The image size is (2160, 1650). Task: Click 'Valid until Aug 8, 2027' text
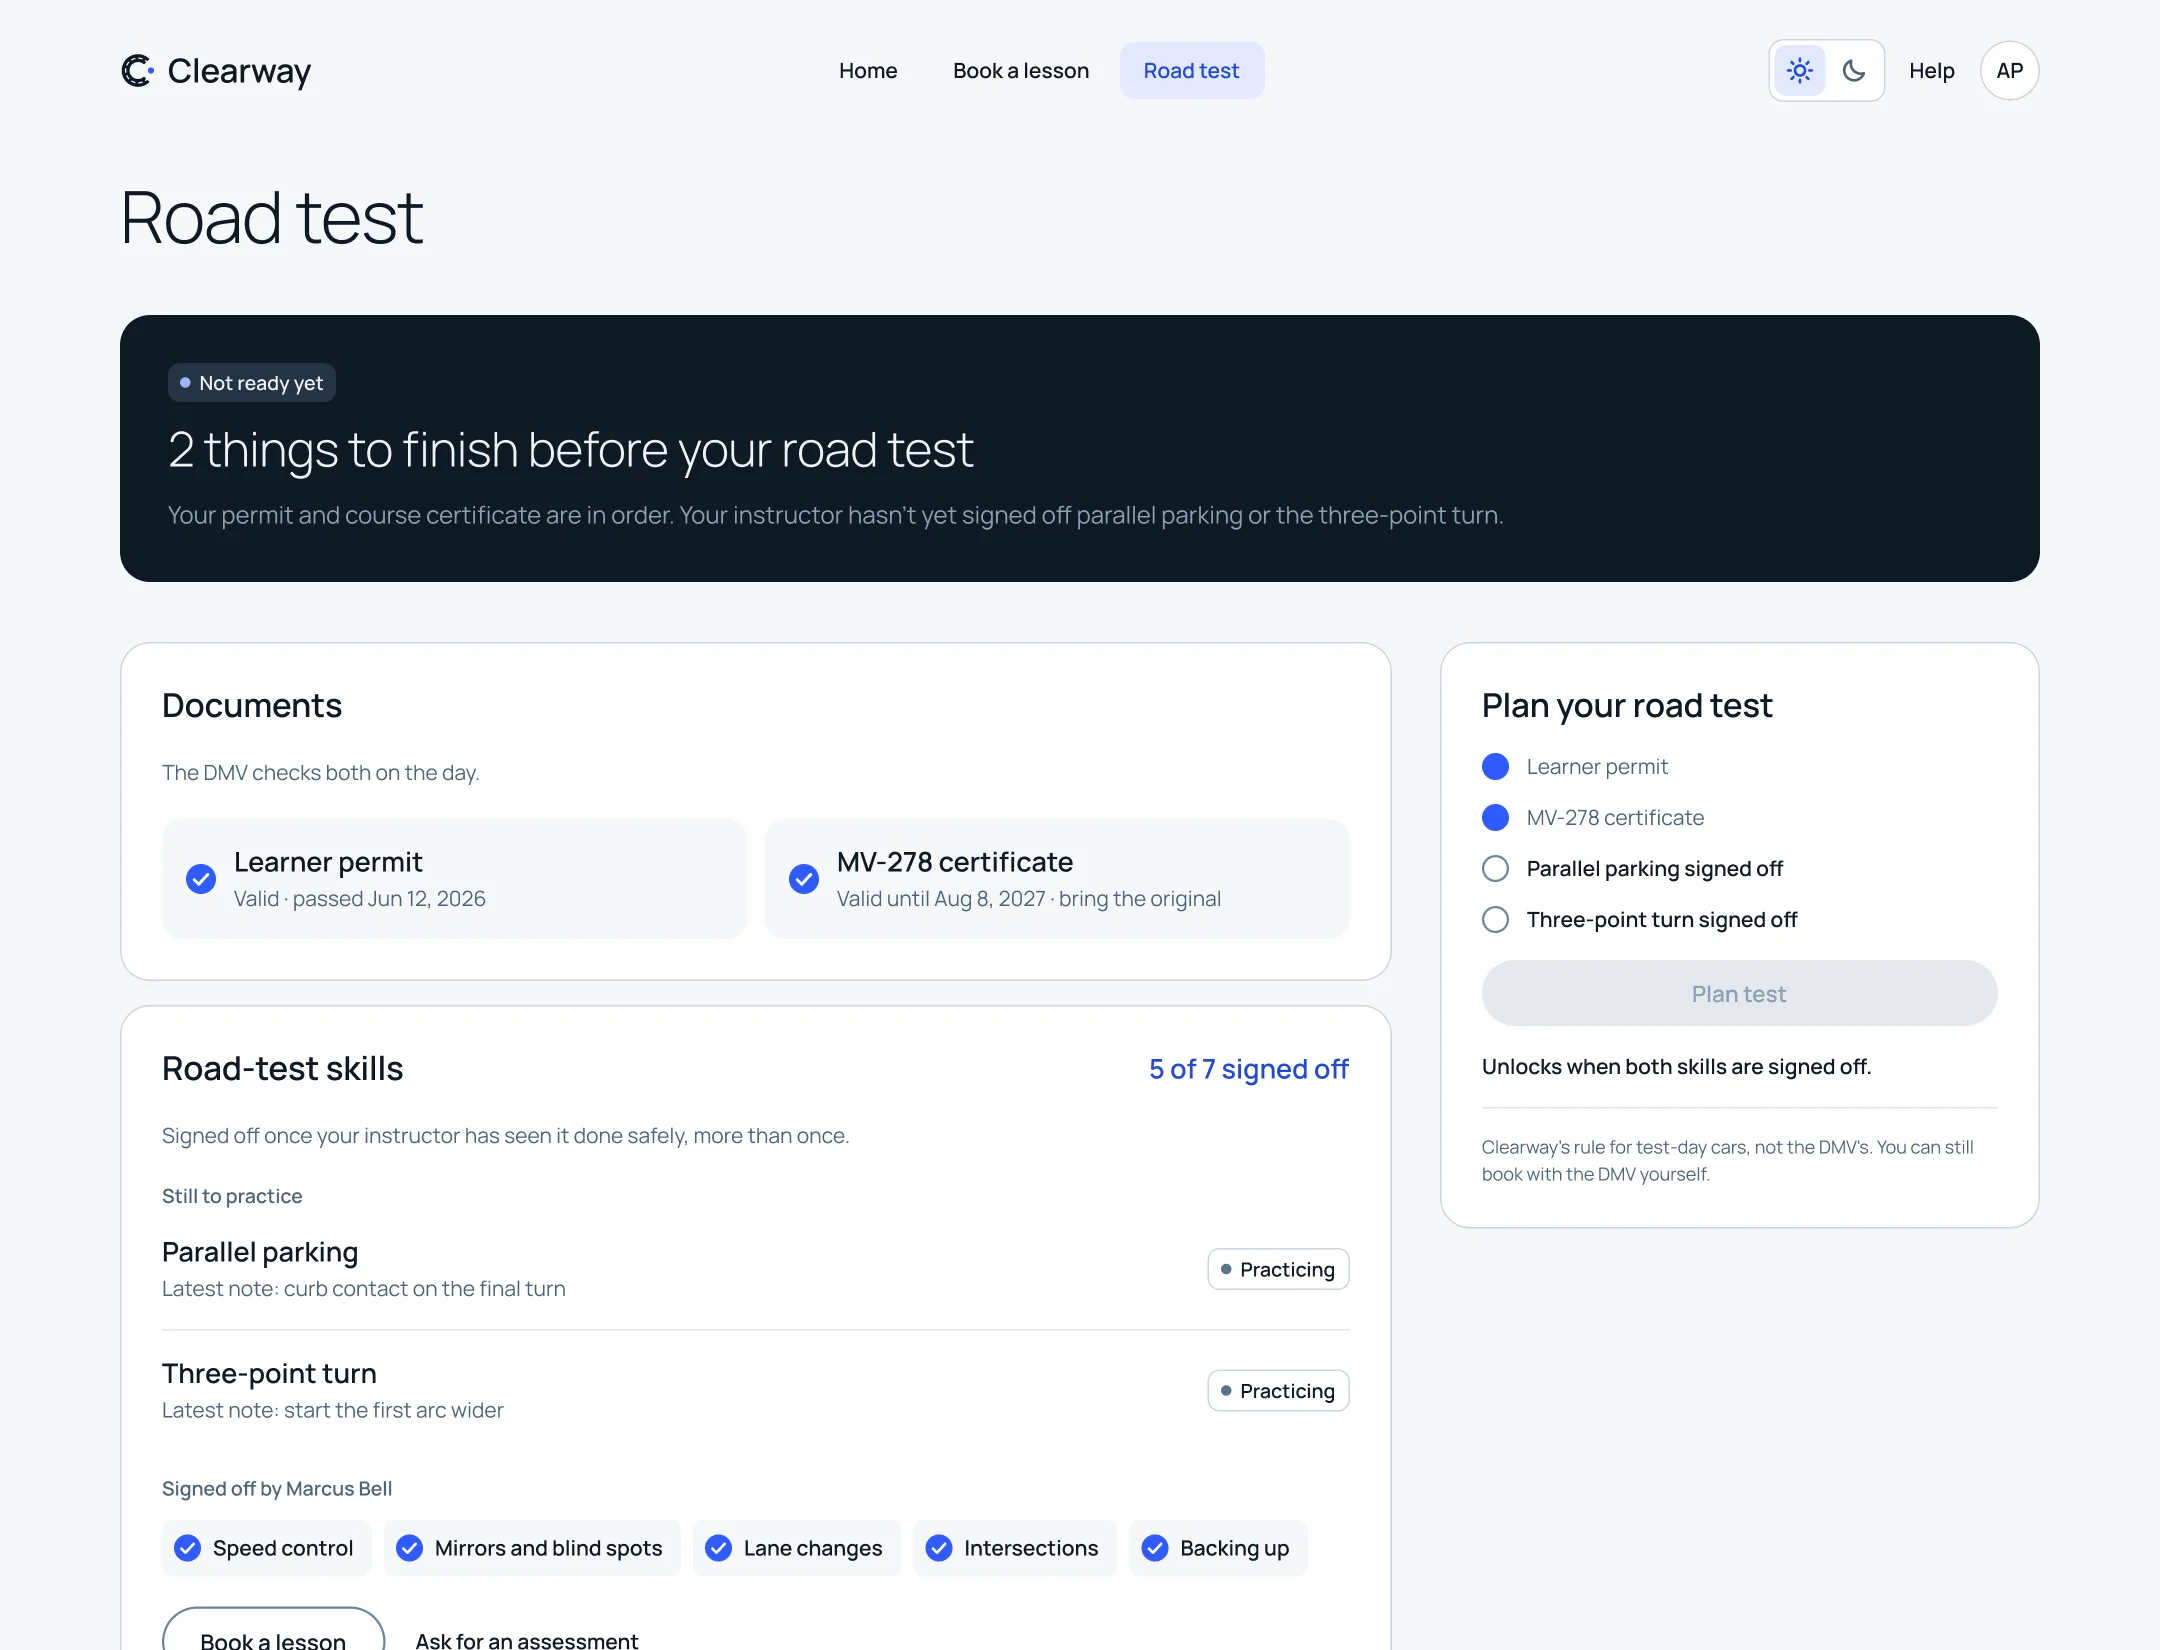point(941,899)
